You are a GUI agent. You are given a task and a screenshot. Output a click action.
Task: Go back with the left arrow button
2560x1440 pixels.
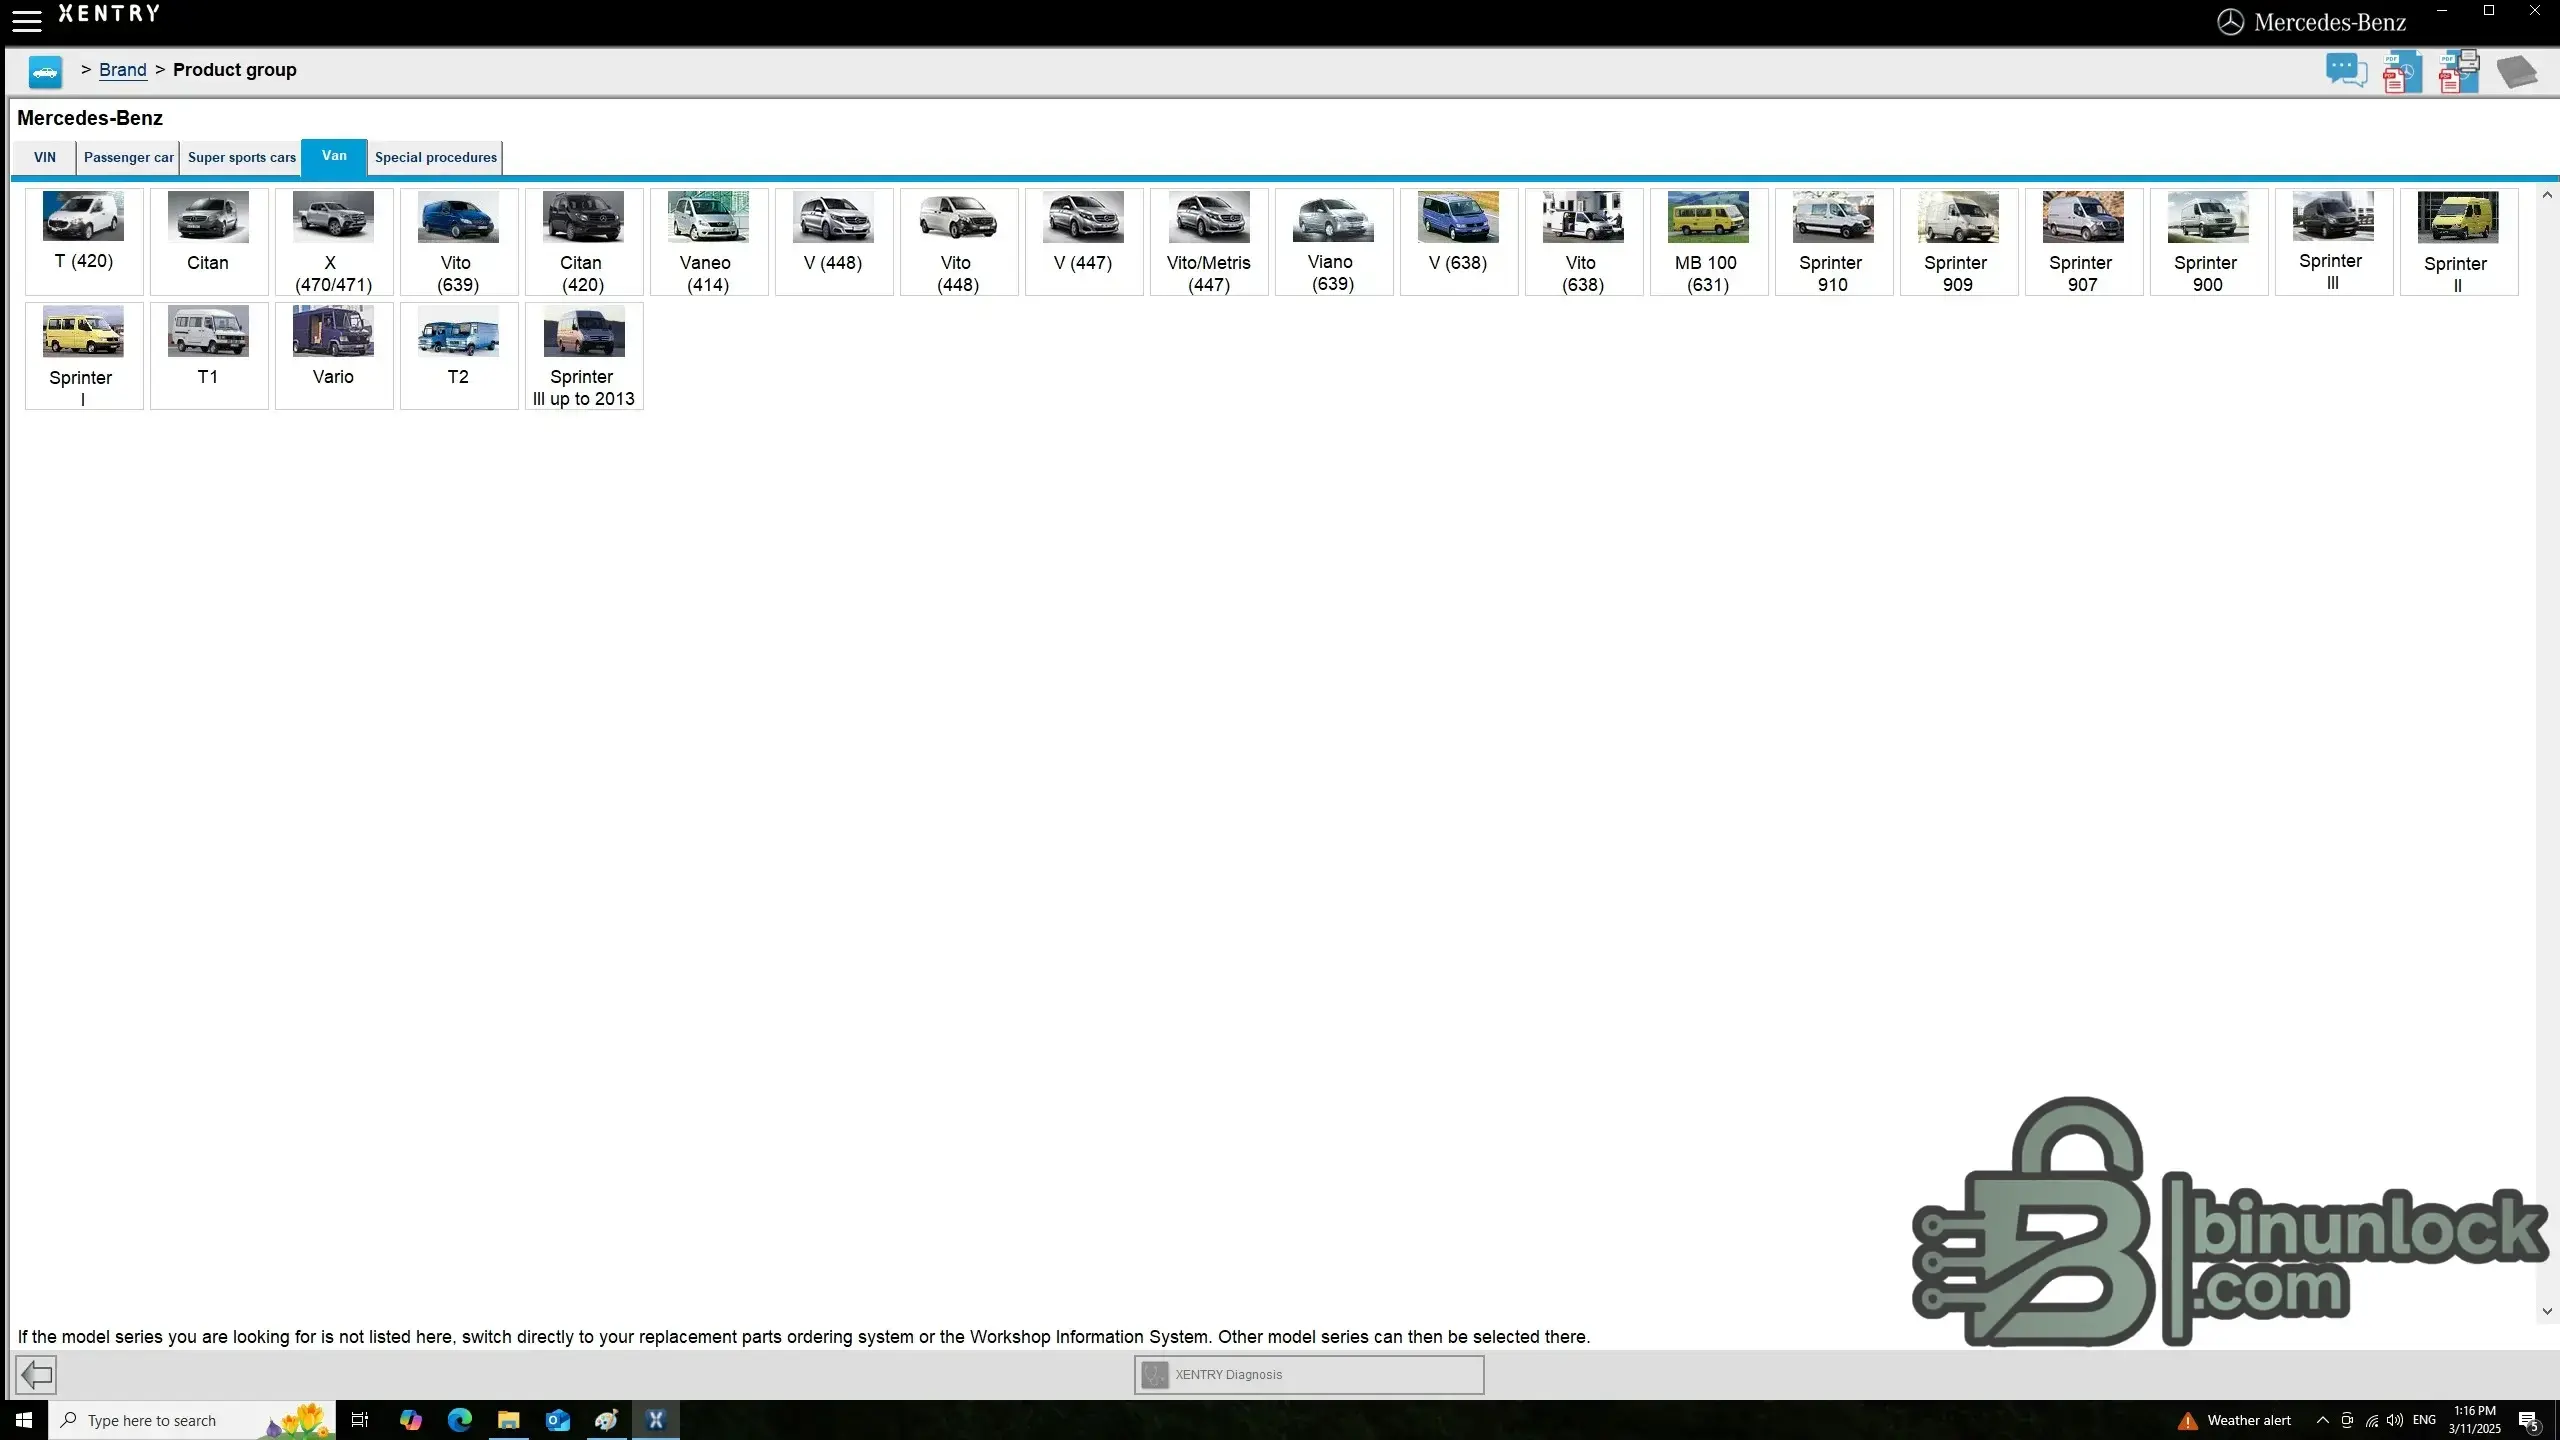click(36, 1374)
